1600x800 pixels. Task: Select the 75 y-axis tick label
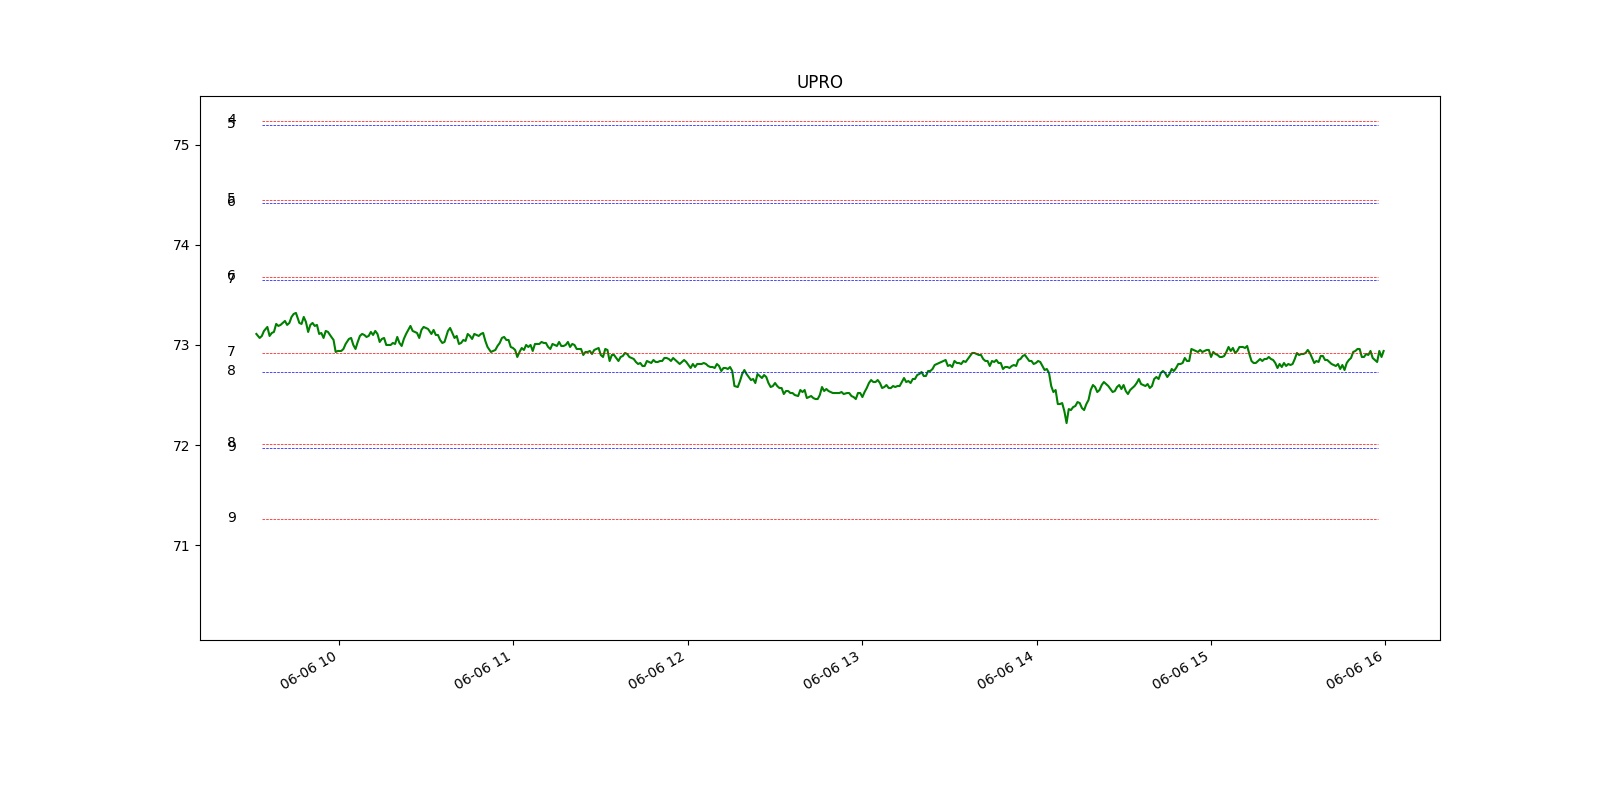coord(181,145)
